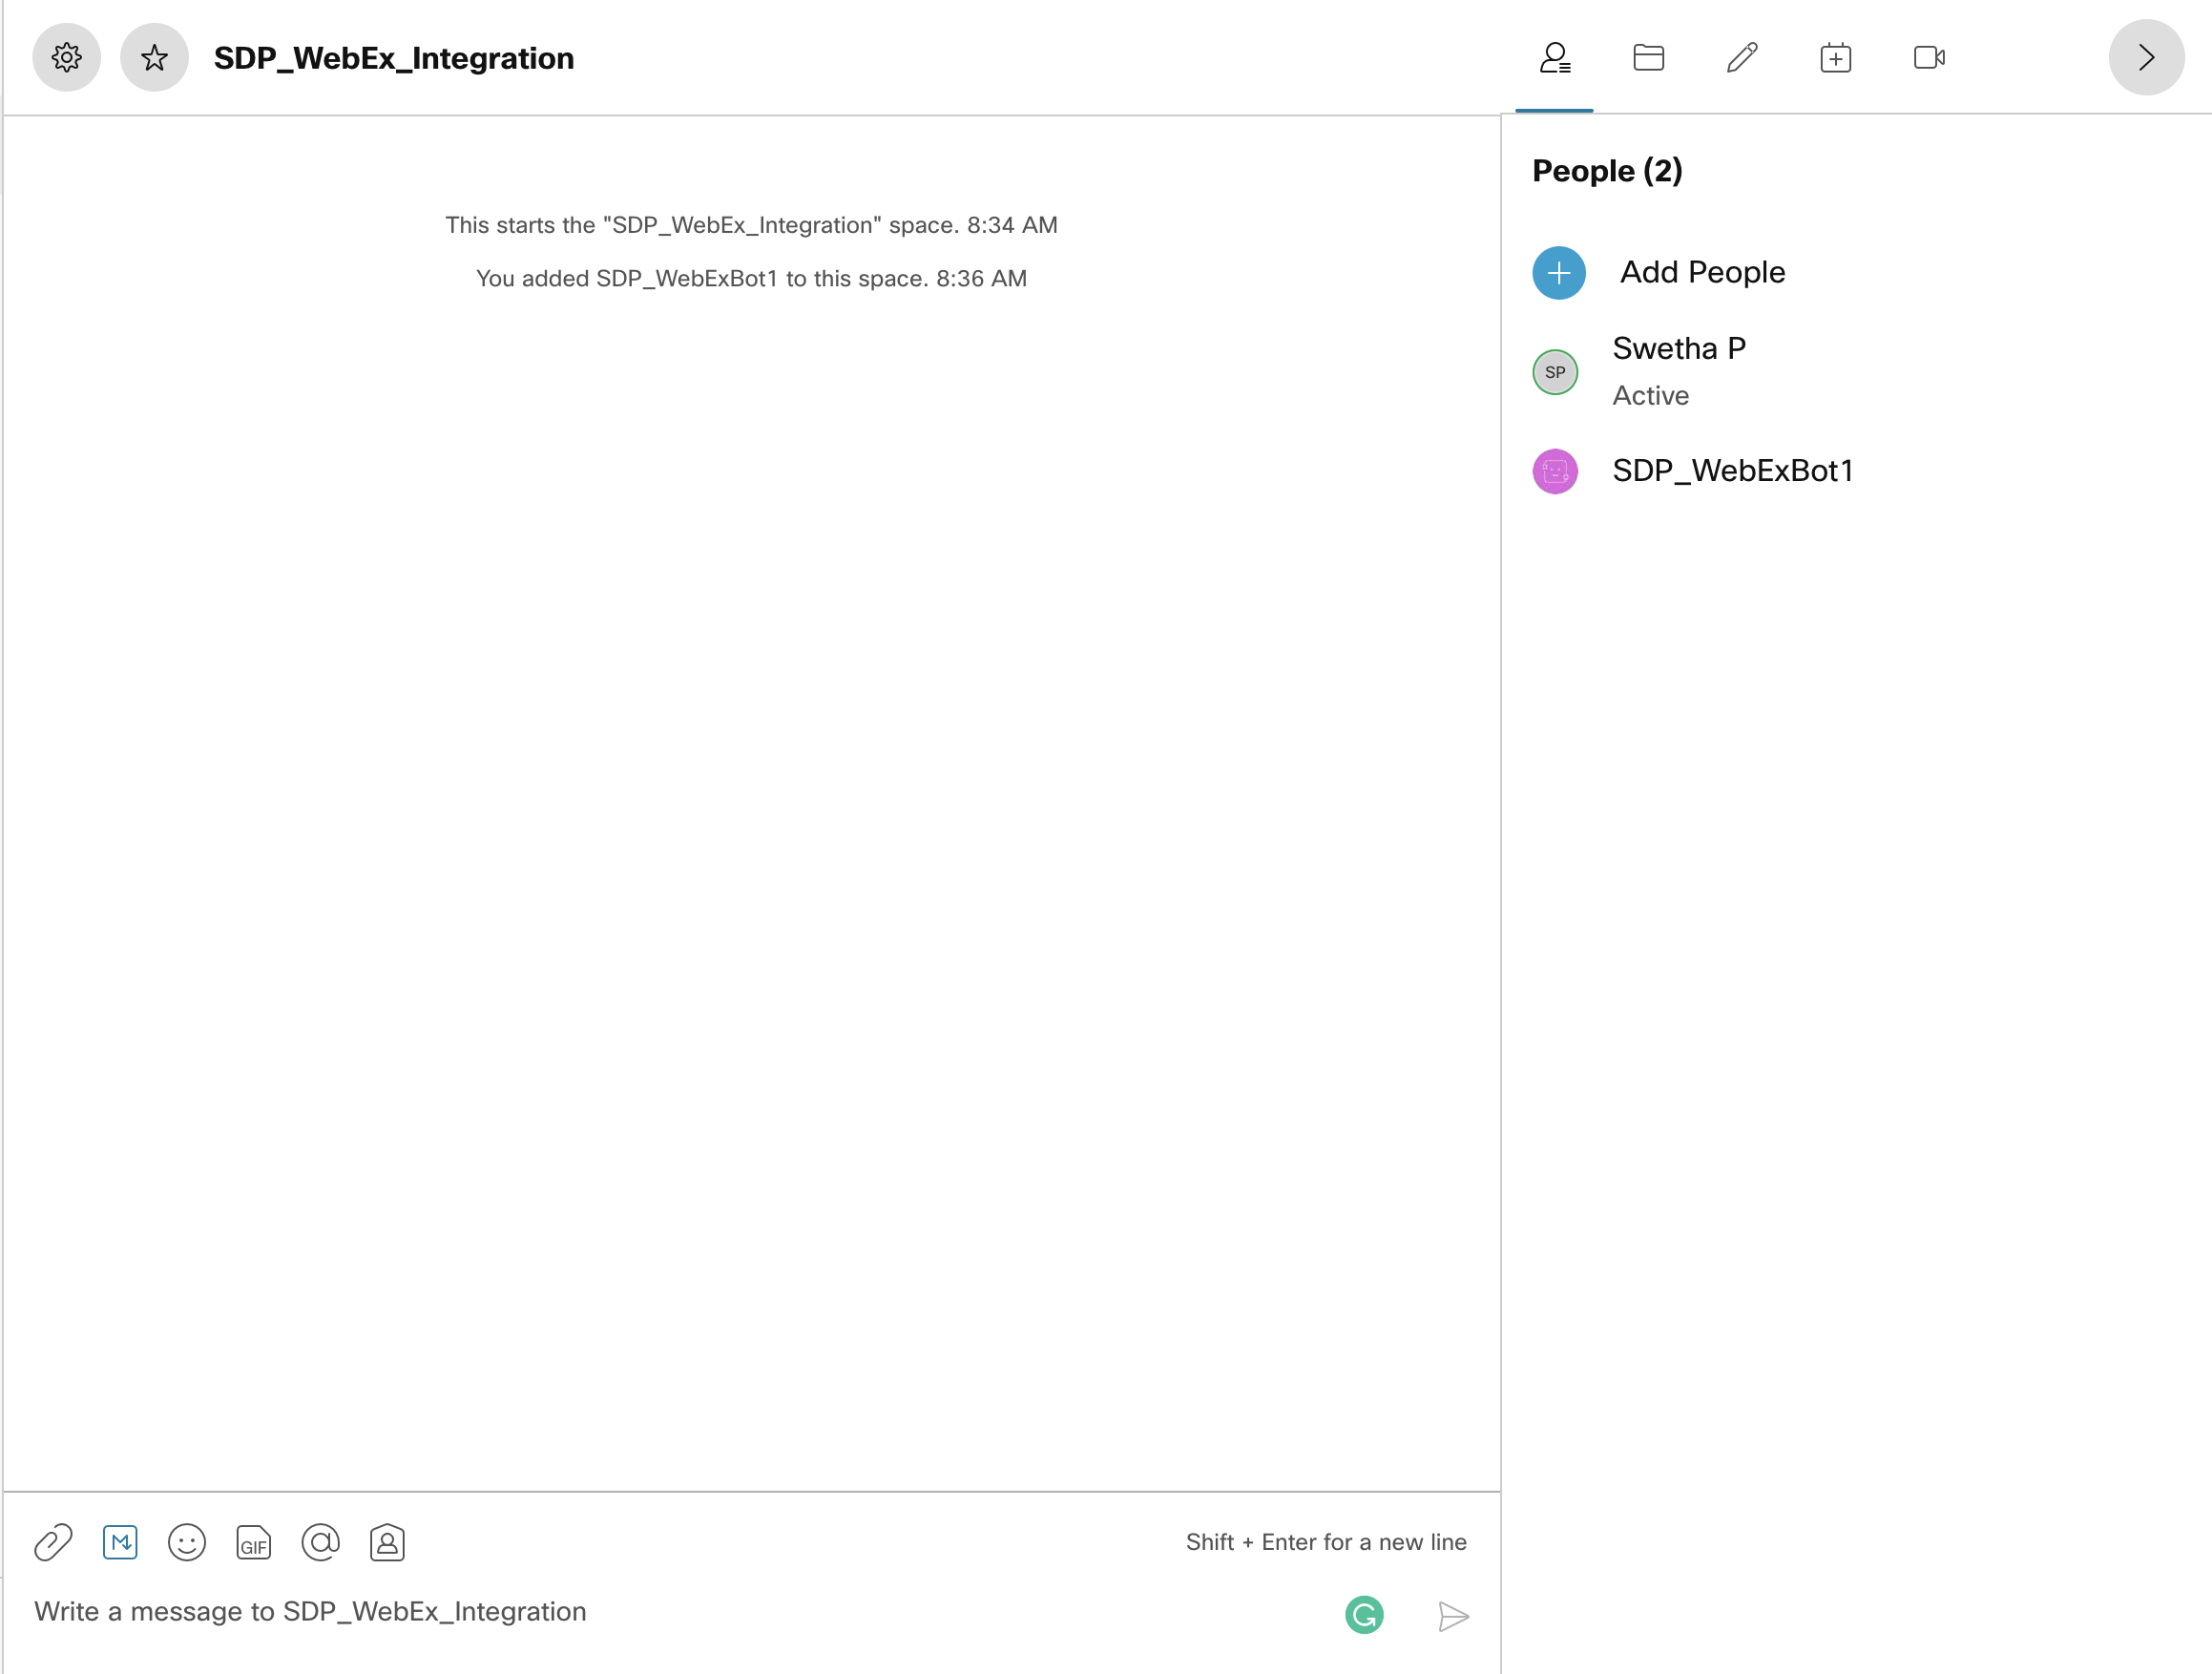This screenshot has height=1674, width=2212.
Task: Open the Files folder tab
Action: click(x=1648, y=58)
